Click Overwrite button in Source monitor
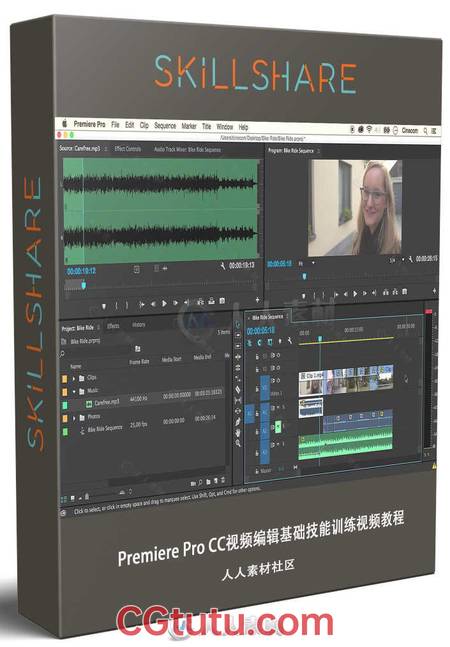The height and width of the screenshot is (647, 450). coord(211,301)
